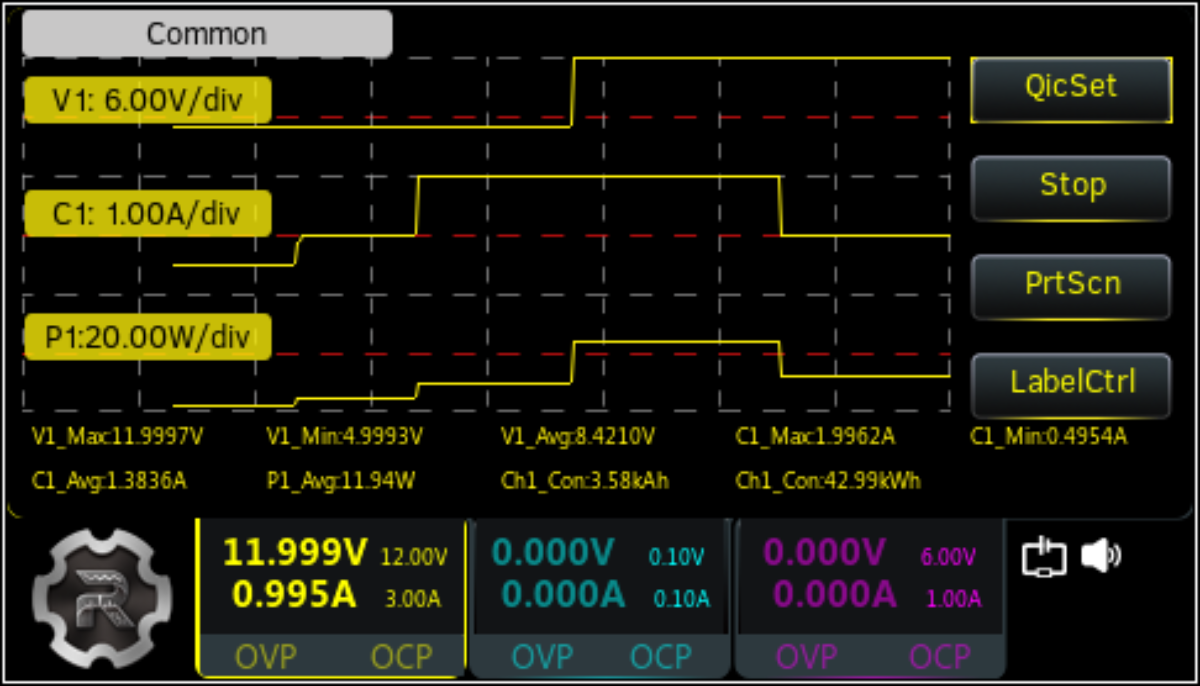Click the speaker sound icon
Screen dimensions: 1200x686
pos(1101,556)
